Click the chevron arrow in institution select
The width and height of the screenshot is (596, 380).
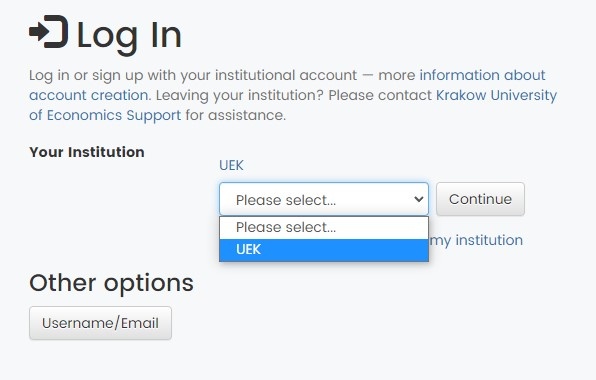(x=418, y=199)
